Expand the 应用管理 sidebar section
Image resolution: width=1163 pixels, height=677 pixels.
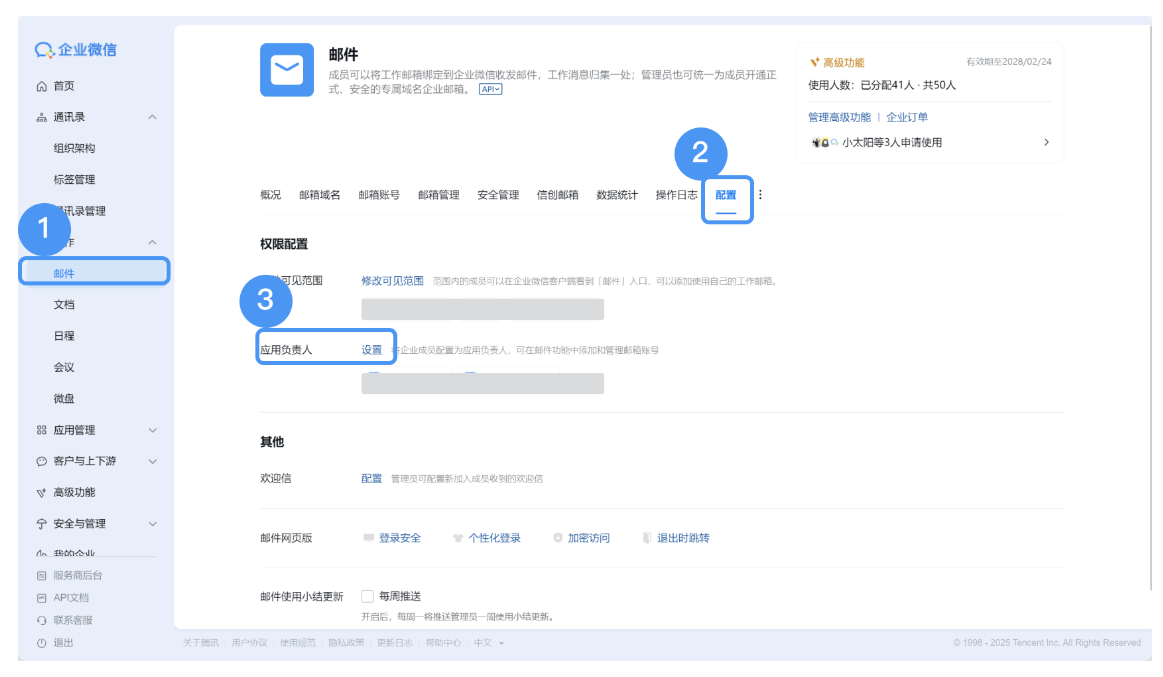pos(151,430)
